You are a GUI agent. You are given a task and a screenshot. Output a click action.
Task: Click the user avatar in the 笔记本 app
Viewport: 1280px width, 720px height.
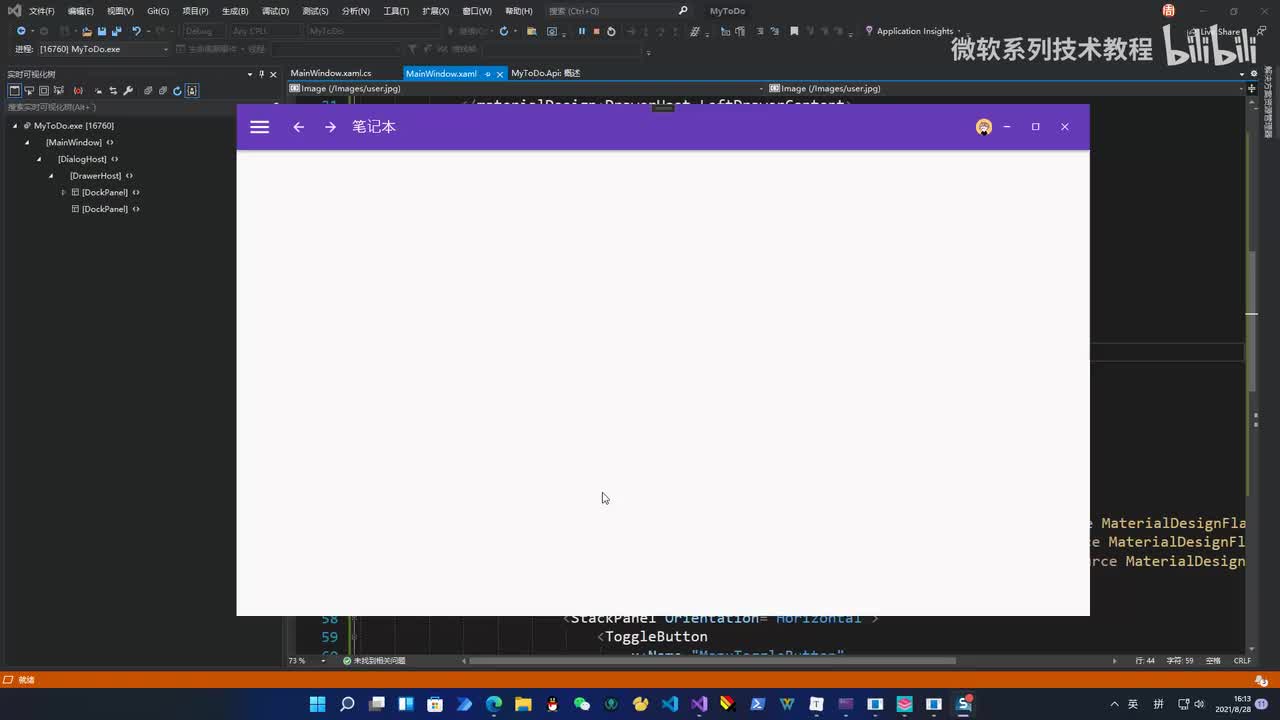(984, 127)
